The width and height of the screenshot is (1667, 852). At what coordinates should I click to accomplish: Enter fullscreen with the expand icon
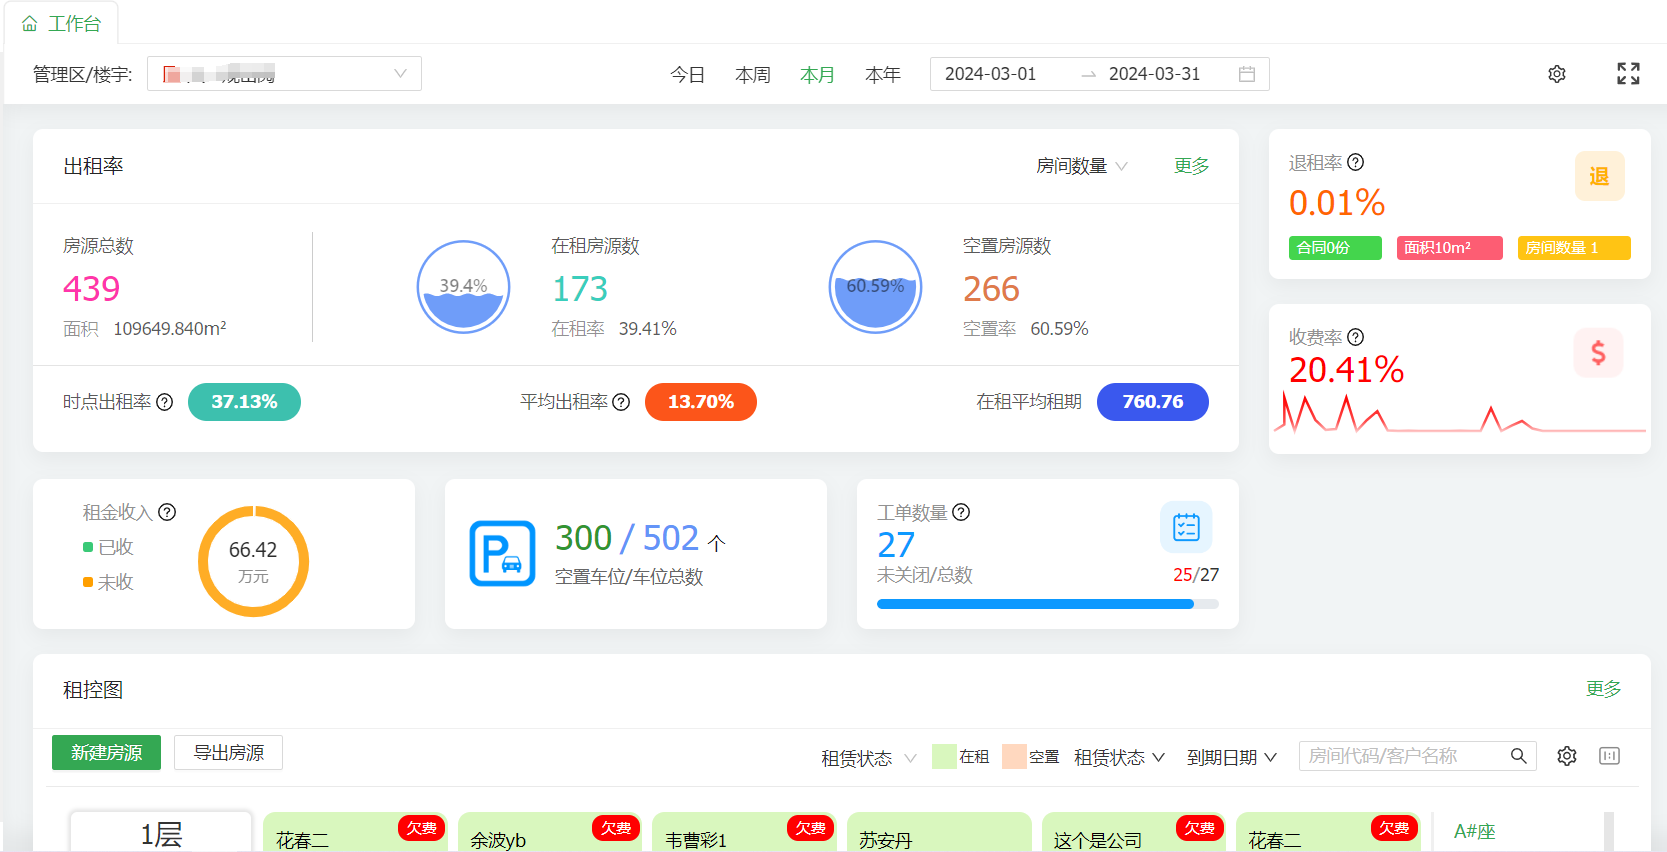point(1628,73)
